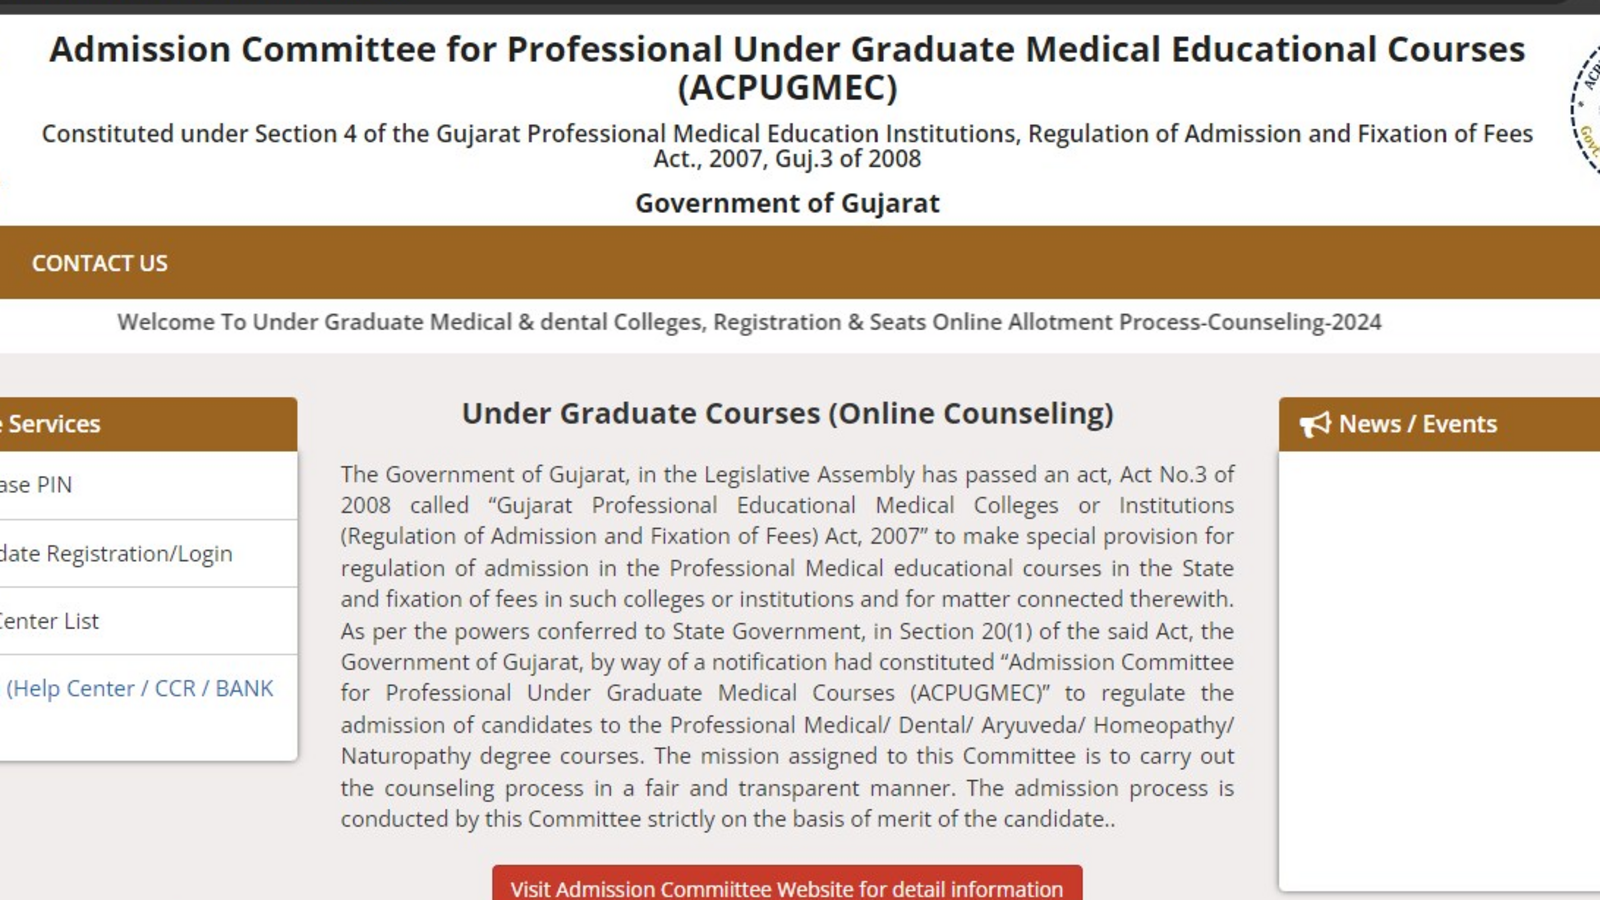This screenshot has width=1600, height=900.
Task: Click the Government of Gujarat act description paragraph
Action: (787, 646)
